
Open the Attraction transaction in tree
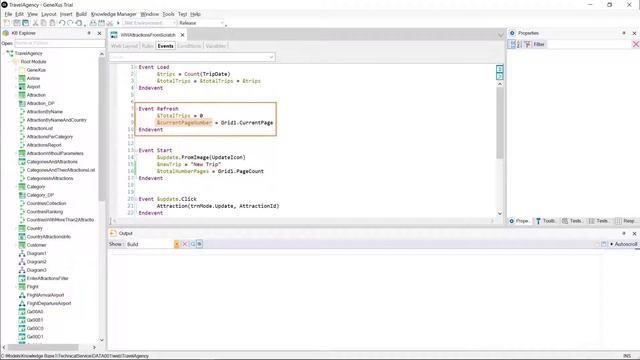[36, 95]
